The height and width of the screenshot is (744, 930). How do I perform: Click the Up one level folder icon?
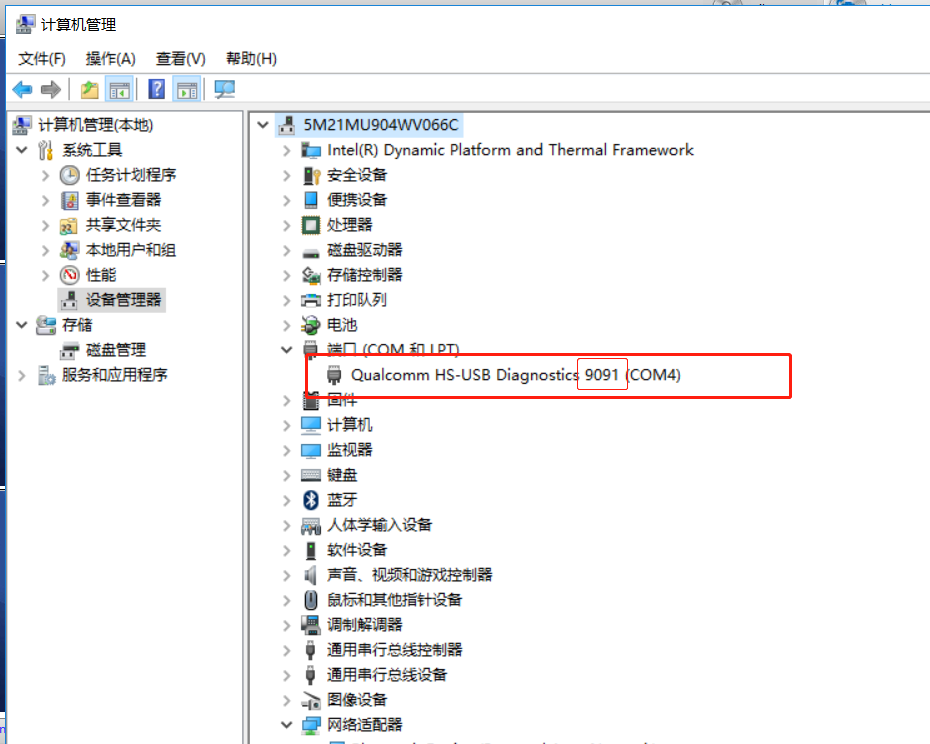pos(90,90)
